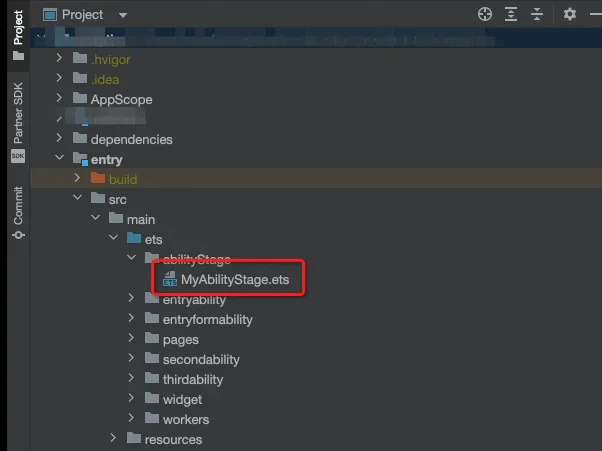Screen dimensions: 602x451
Task: Select the .hvigor folder name
Action: point(111,60)
